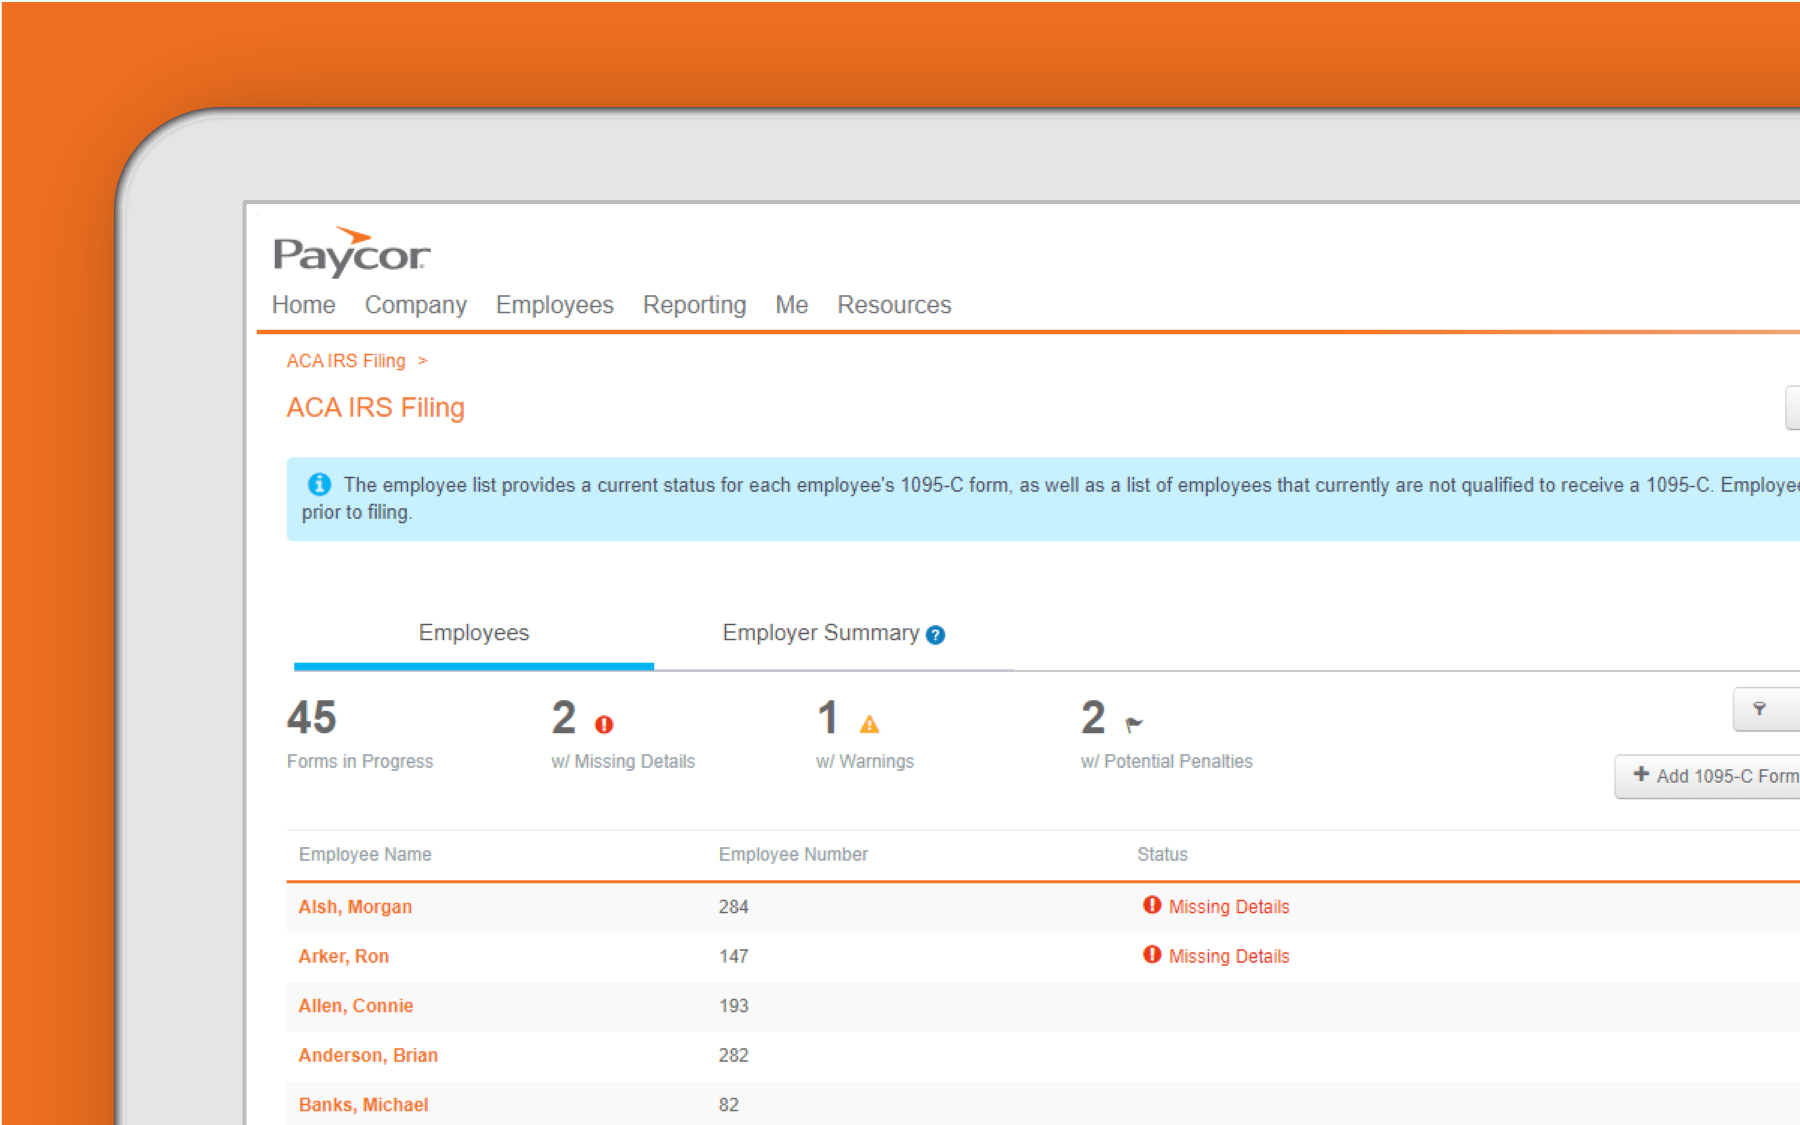Open the Company menu
This screenshot has height=1125, width=1800.
(x=415, y=305)
